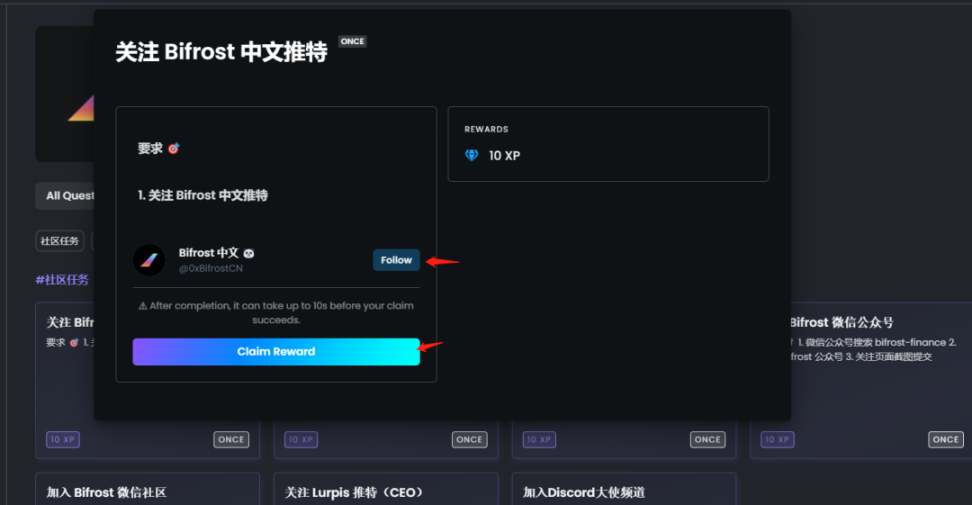Open the 加入Discord大使频道 quest card
The height and width of the screenshot is (505, 972).
click(x=623, y=490)
